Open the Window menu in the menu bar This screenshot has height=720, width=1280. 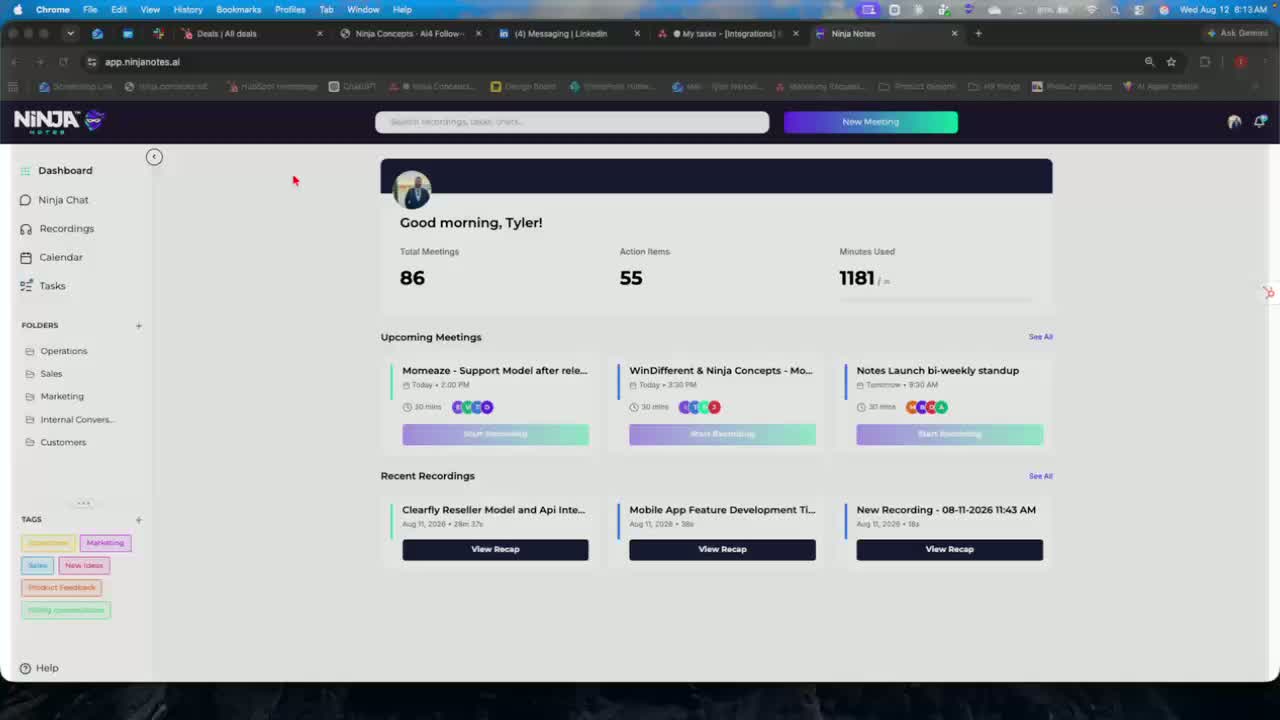click(363, 10)
